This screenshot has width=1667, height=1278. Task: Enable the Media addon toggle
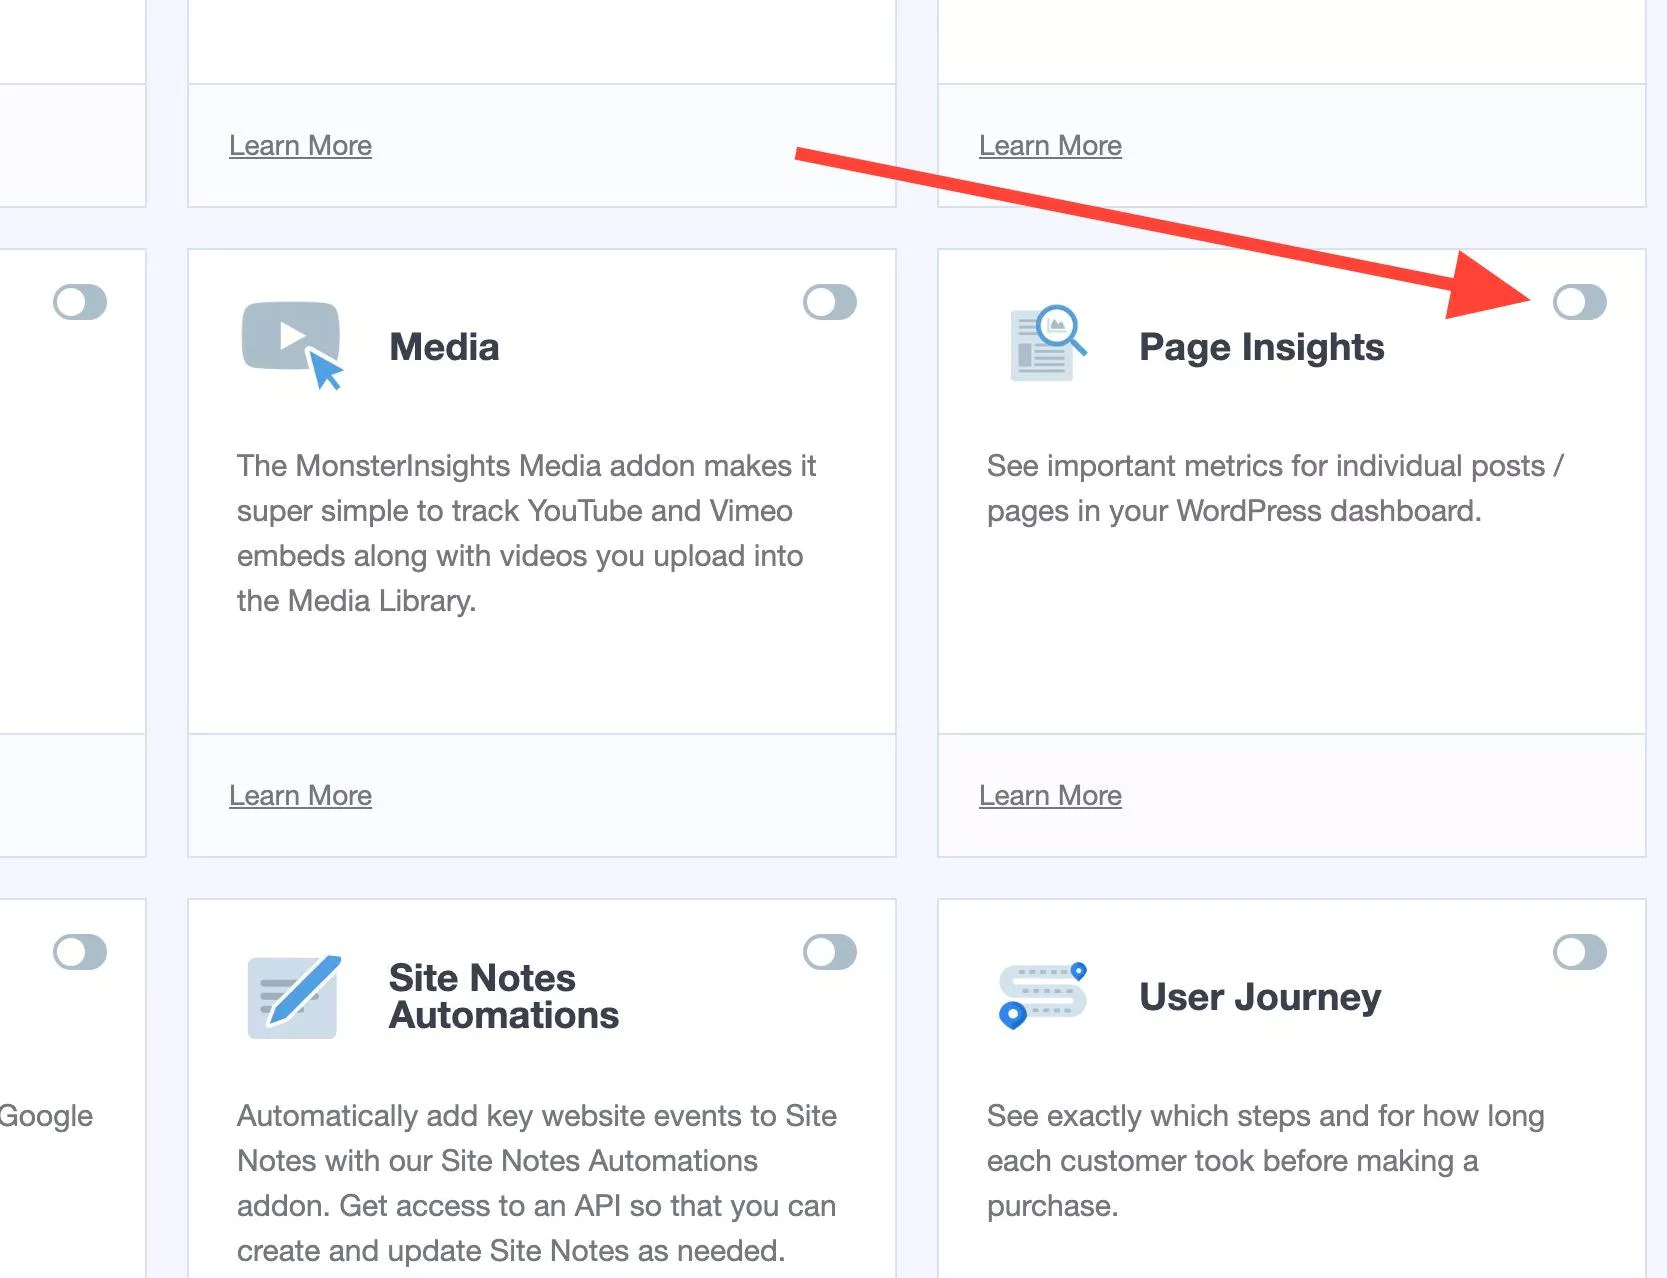tap(830, 302)
